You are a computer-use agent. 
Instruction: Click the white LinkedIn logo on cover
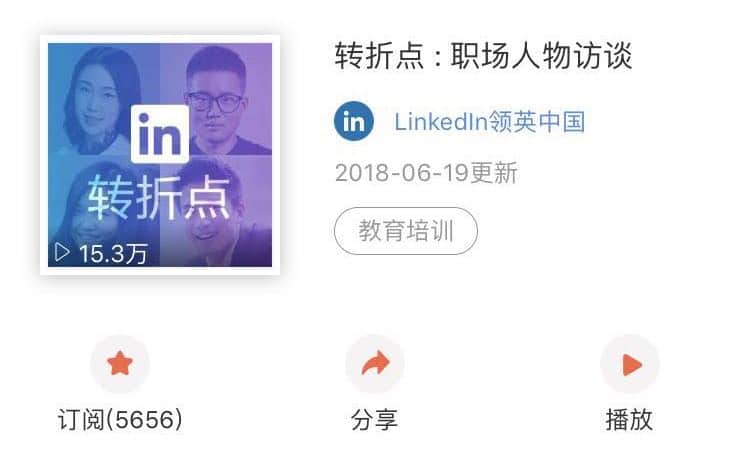pyautogui.click(x=160, y=134)
